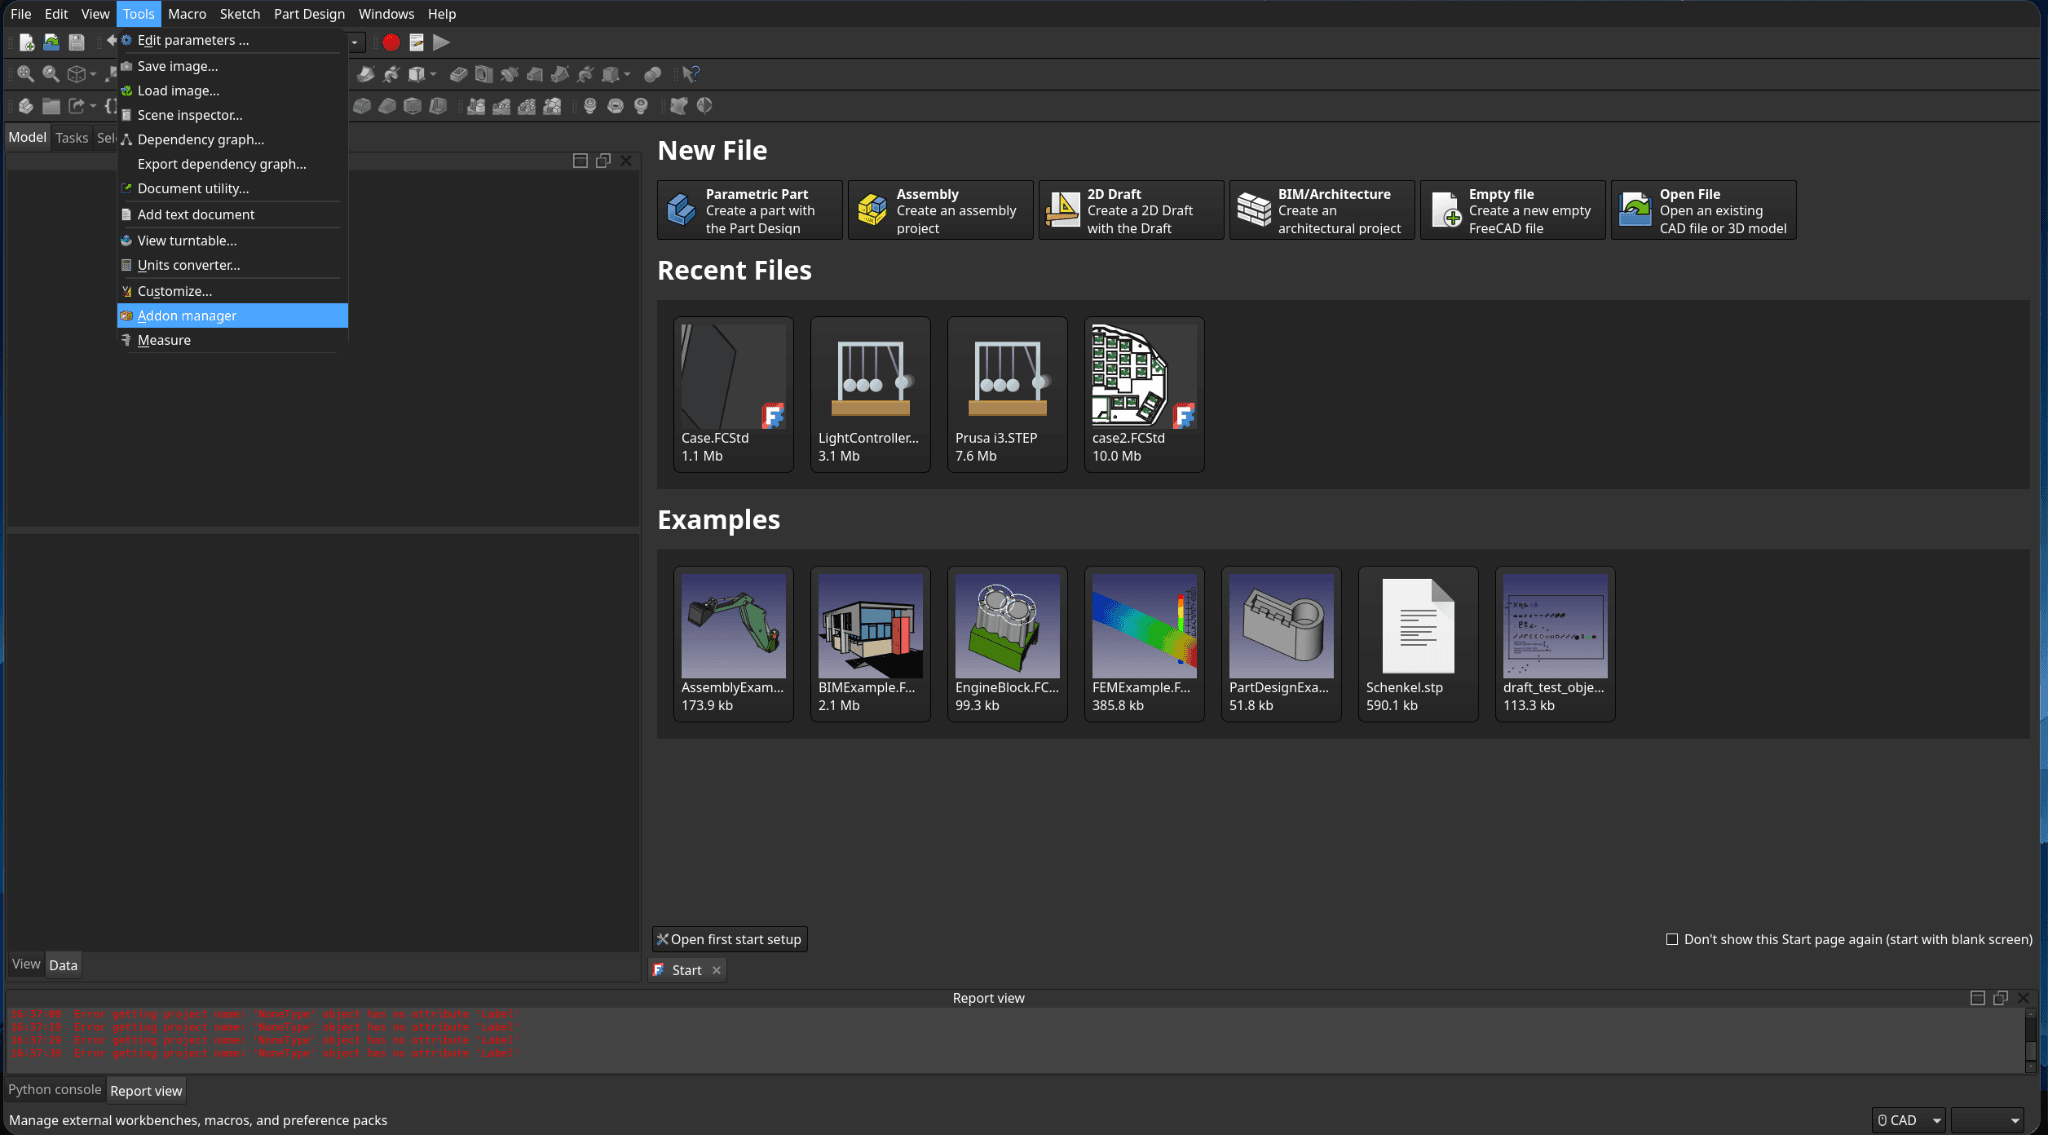
Task: Execute macro with the play icon
Action: point(441,42)
